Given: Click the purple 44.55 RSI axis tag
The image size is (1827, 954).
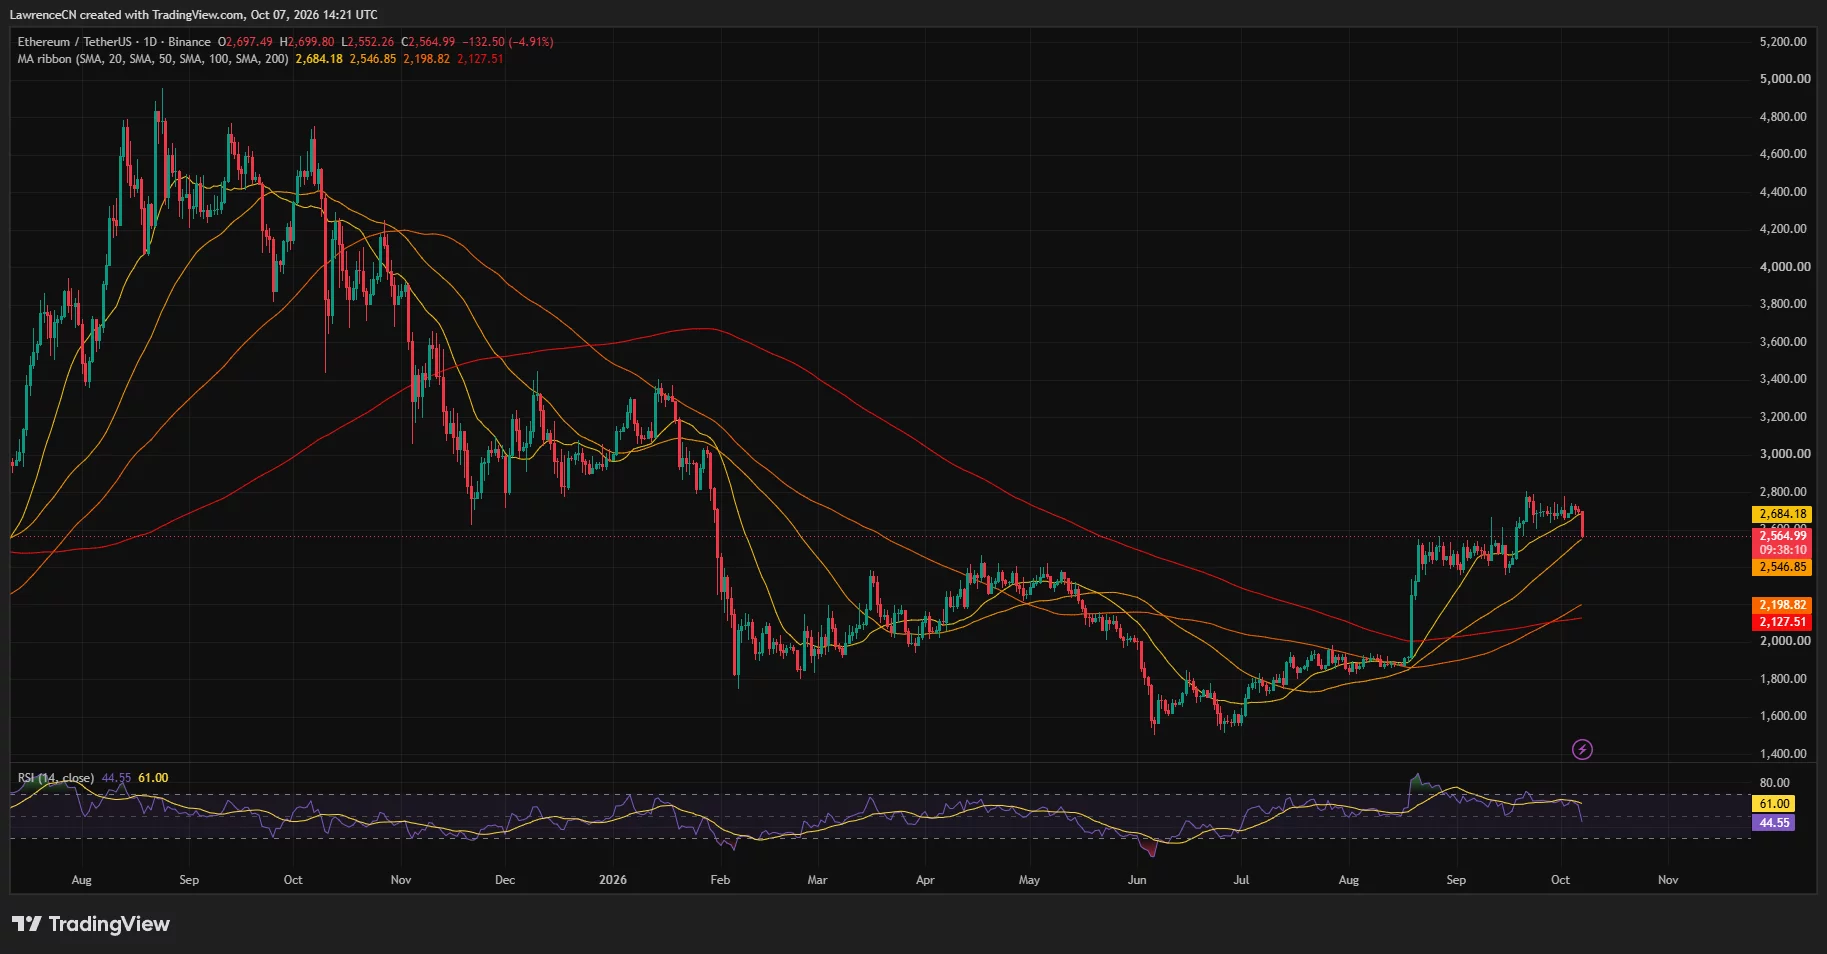Looking at the screenshot, I should pyautogui.click(x=1775, y=823).
